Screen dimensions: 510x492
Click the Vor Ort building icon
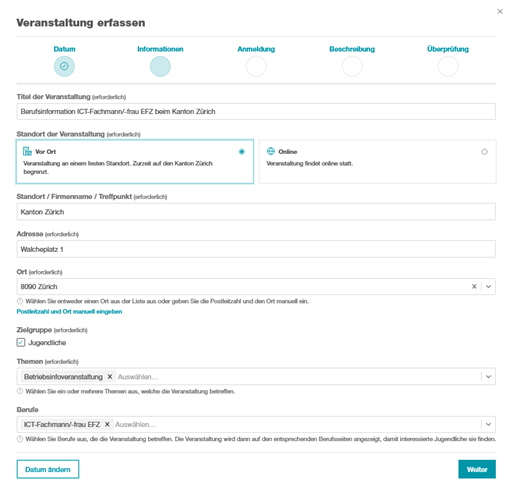coord(27,151)
